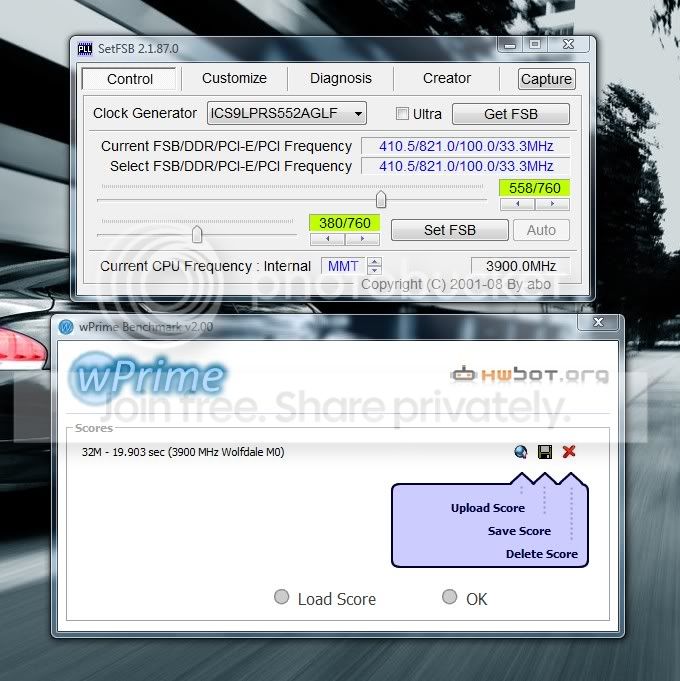Click the HWBOT.org logo
The height and width of the screenshot is (681, 680).
tap(529, 374)
